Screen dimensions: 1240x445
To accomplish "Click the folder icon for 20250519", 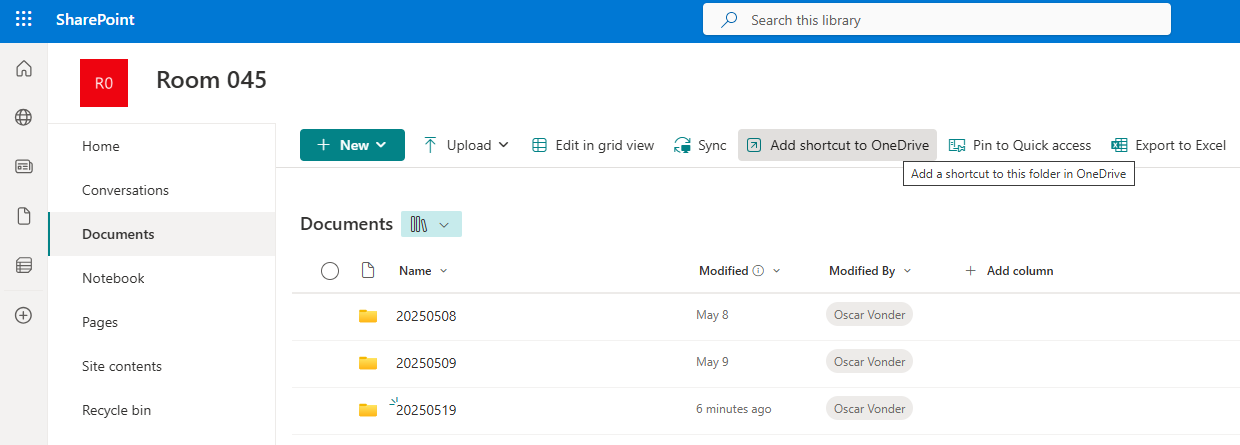I will click(x=368, y=409).
